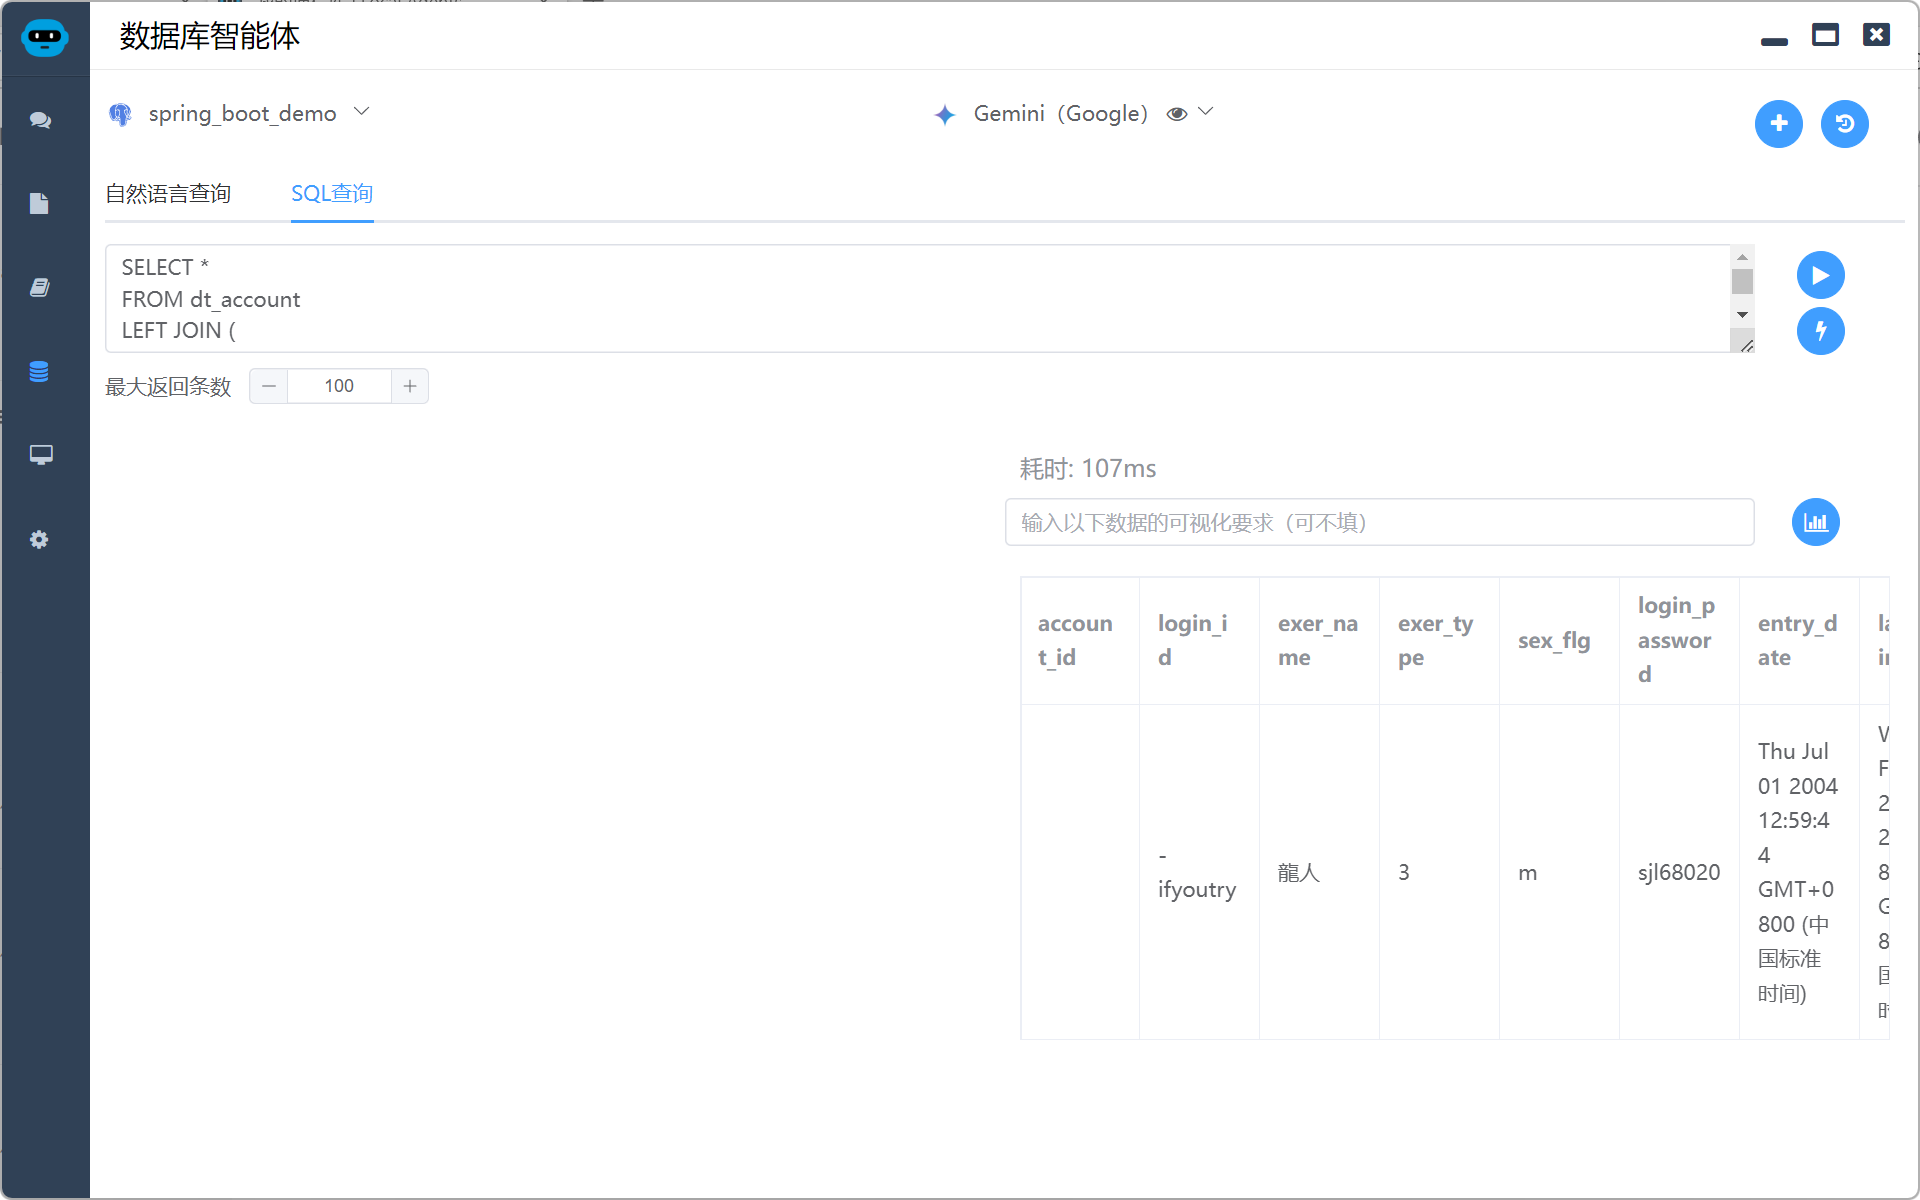The width and height of the screenshot is (1920, 1200).
Task: Click the account_id column header
Action: pos(1080,641)
